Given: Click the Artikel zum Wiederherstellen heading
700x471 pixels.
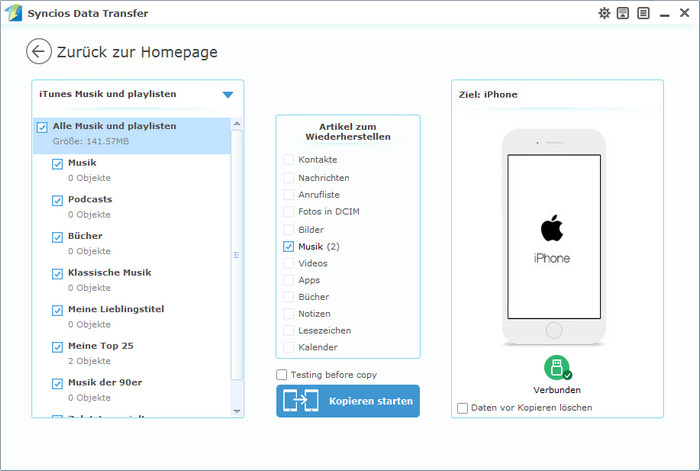Looking at the screenshot, I should (348, 132).
